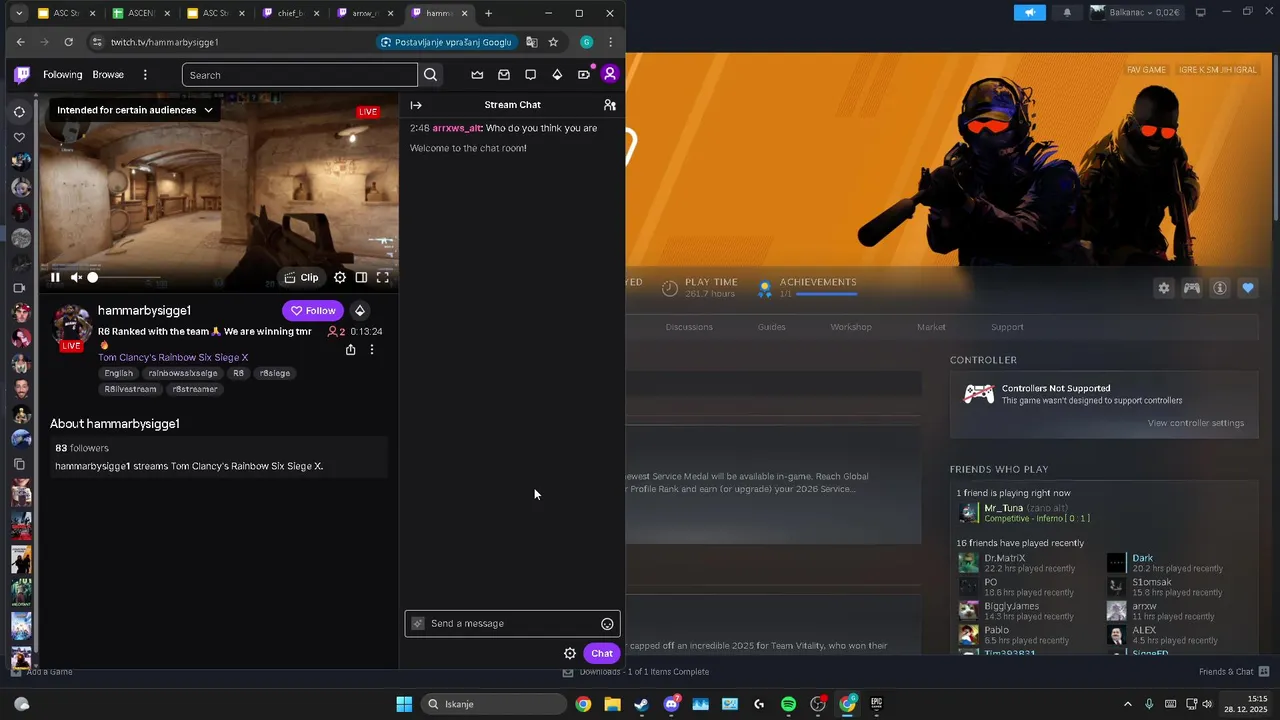Create a Clip of the stream
Image resolution: width=1280 pixels, height=720 pixels.
tap(301, 277)
